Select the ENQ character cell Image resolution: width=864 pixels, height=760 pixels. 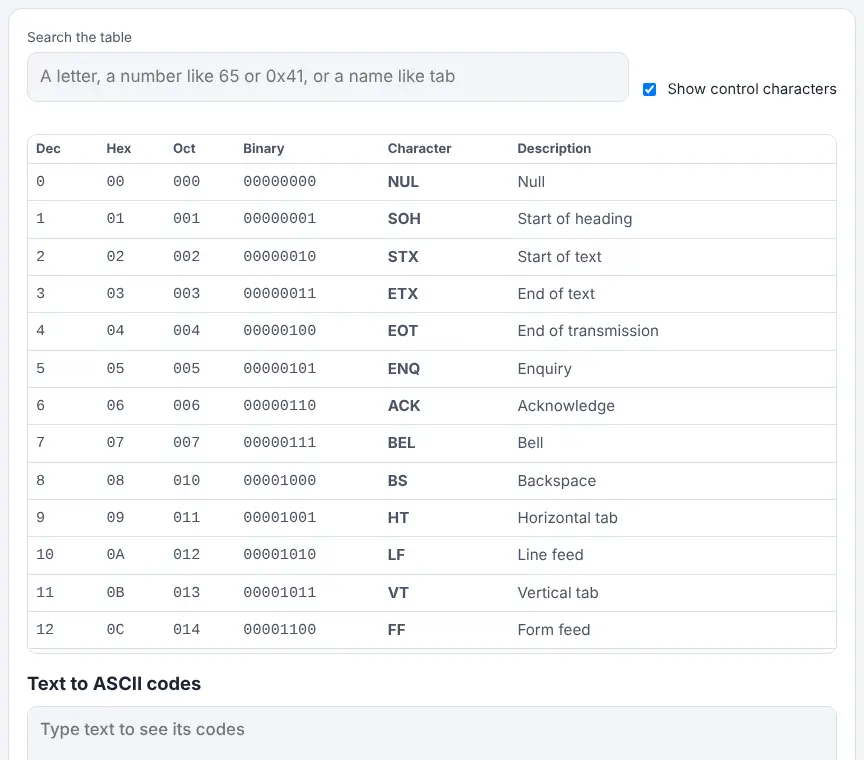(404, 369)
